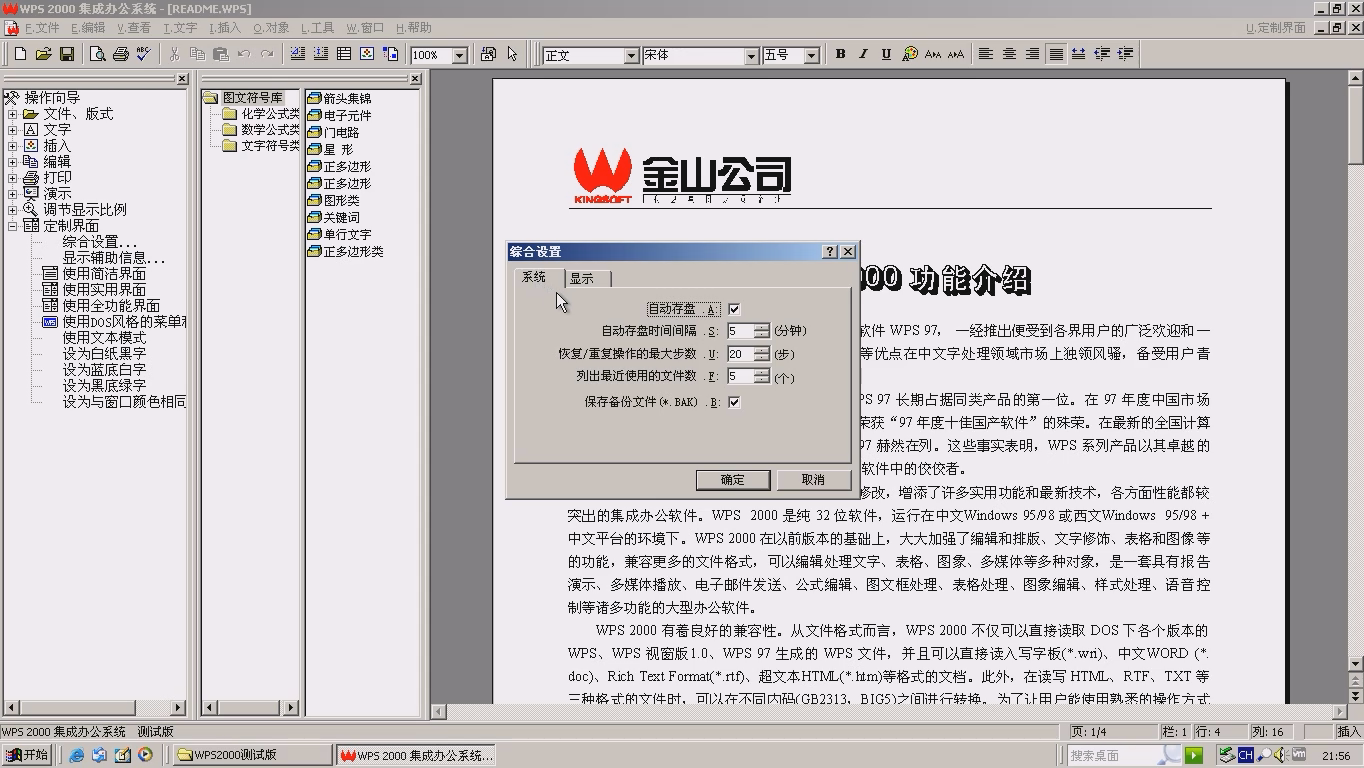Screen dimensions: 1364x768
Task: Open the 正文 style dropdown
Action: [631, 56]
